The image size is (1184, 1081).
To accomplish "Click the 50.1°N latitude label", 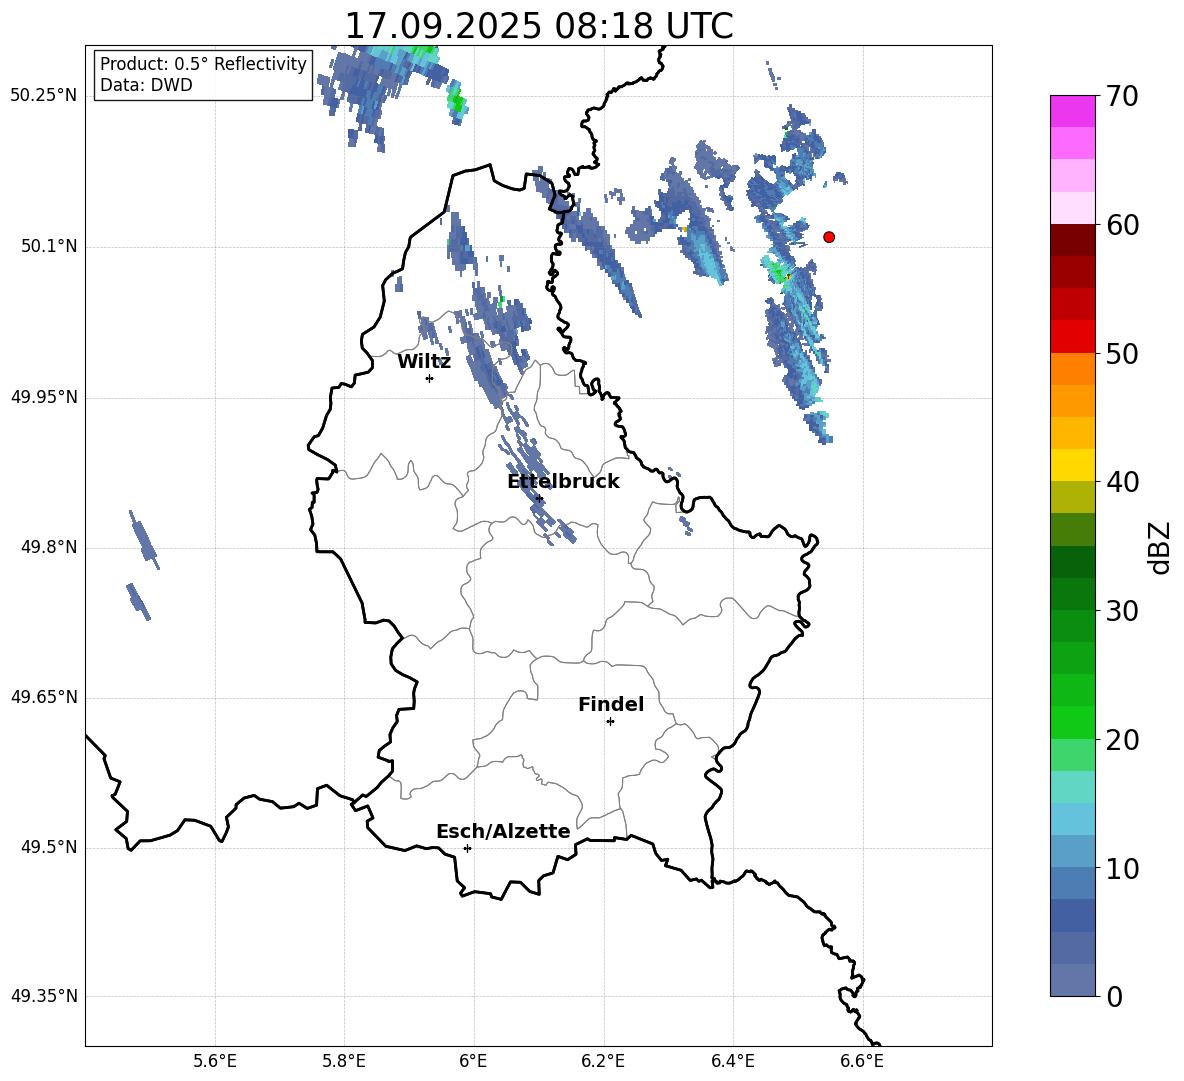I will (x=50, y=247).
